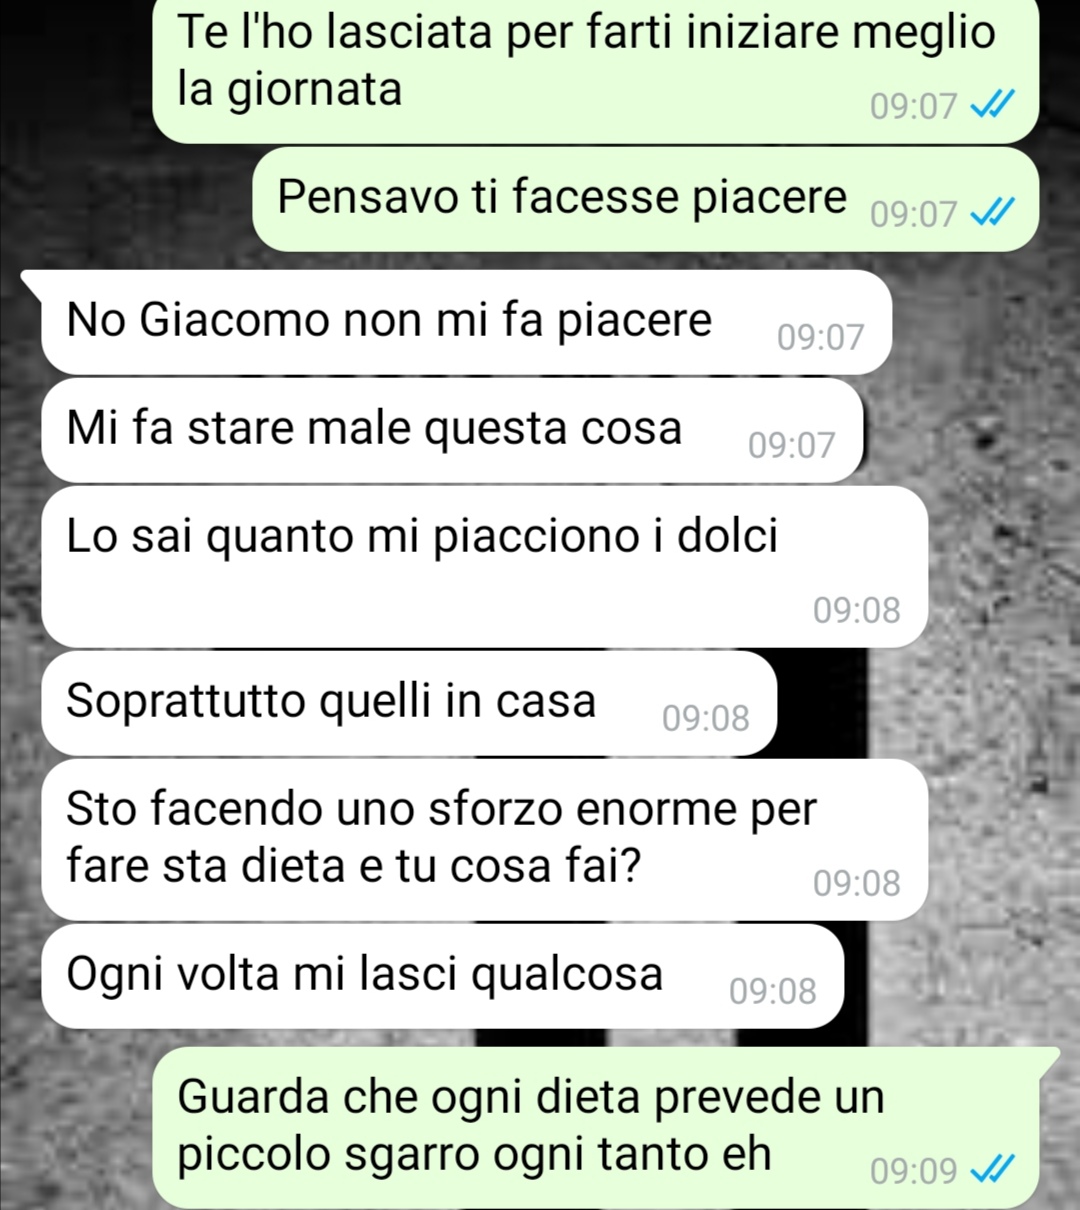
Task: Tap the 09:08 timestamp on "Ogni volta mi lasci"
Action: [x=773, y=991]
